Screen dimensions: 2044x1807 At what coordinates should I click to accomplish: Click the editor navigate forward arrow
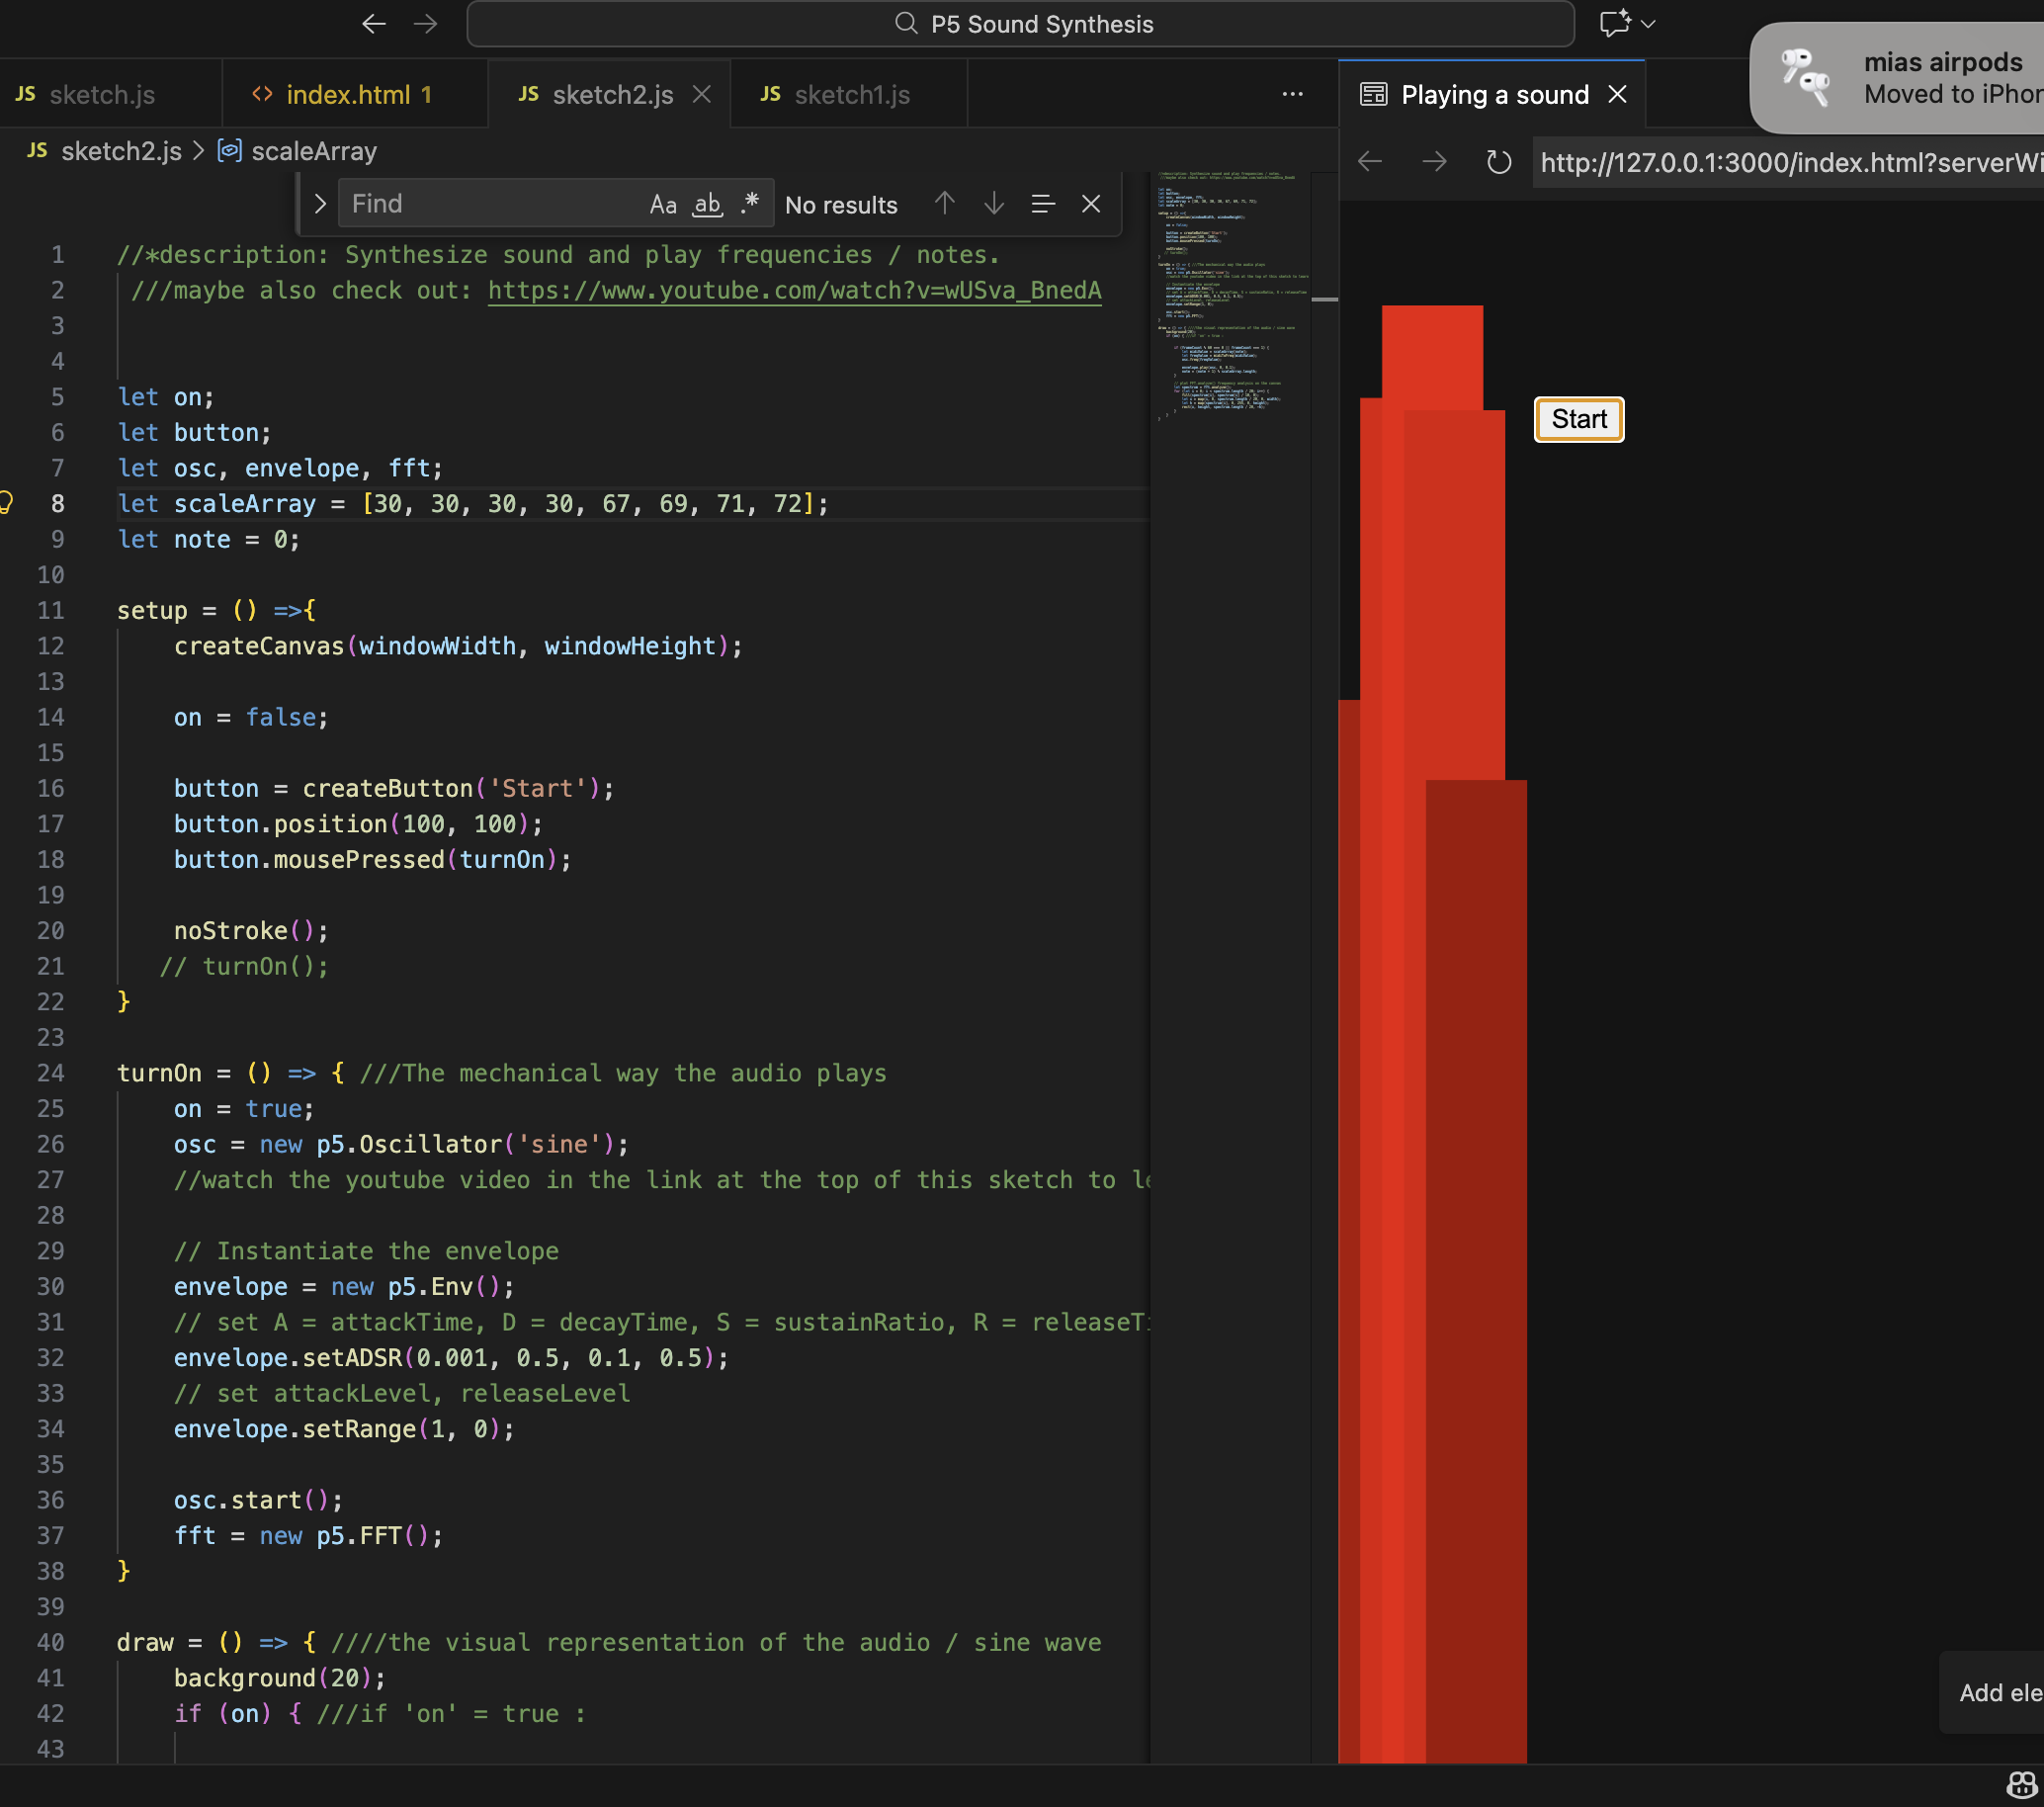(426, 23)
